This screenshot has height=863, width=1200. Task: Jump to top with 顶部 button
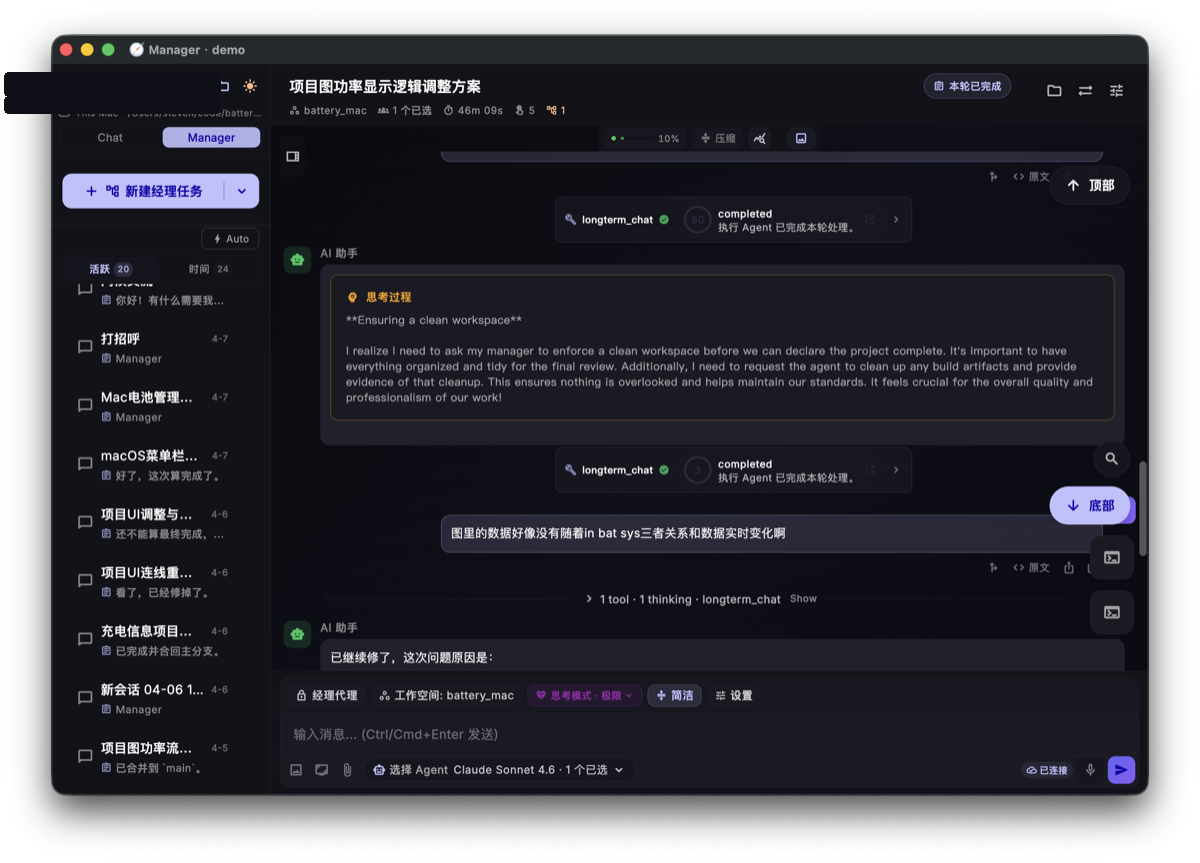click(x=1090, y=185)
